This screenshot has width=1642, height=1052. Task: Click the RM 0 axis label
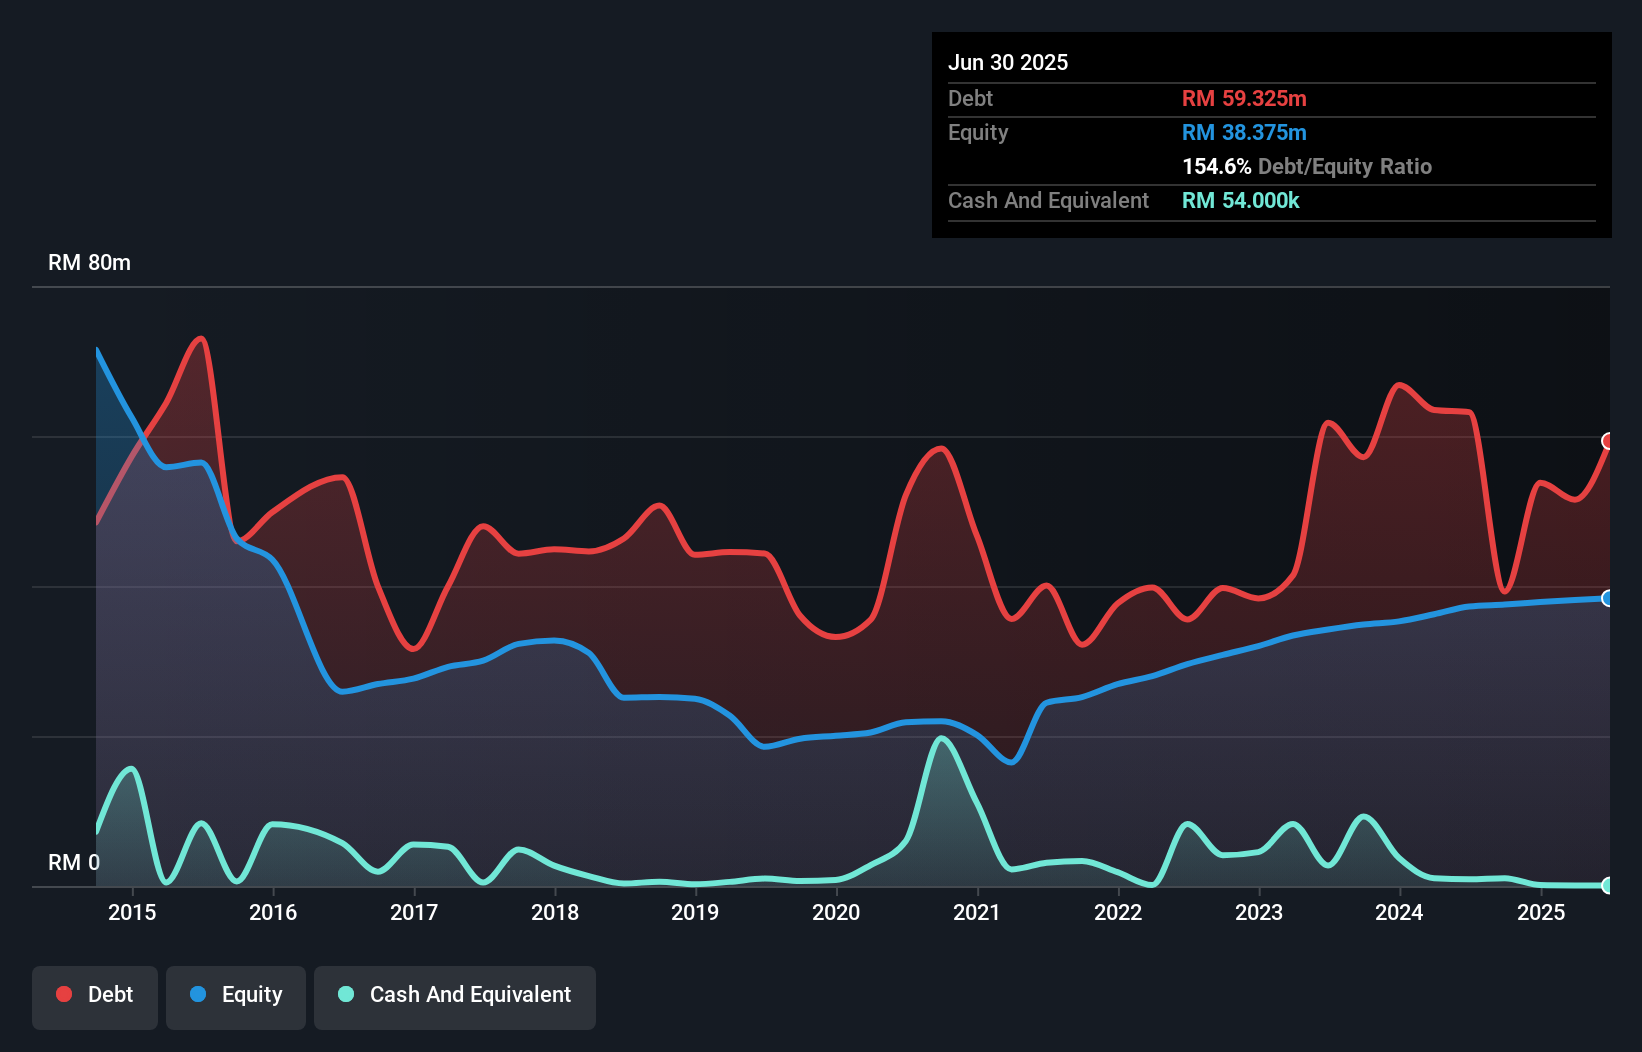tap(74, 862)
